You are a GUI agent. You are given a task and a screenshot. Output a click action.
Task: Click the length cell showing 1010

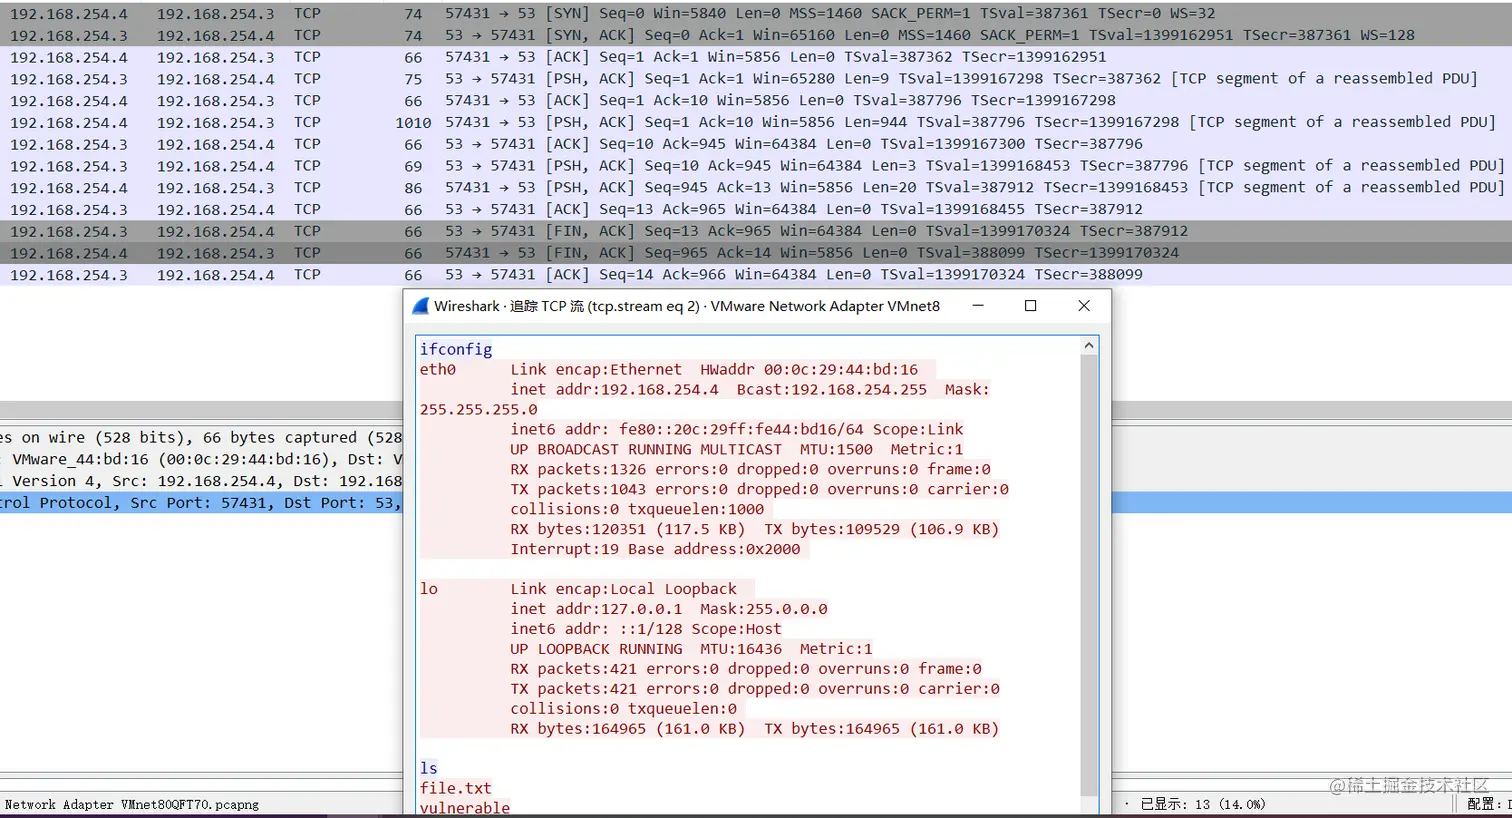pos(413,122)
